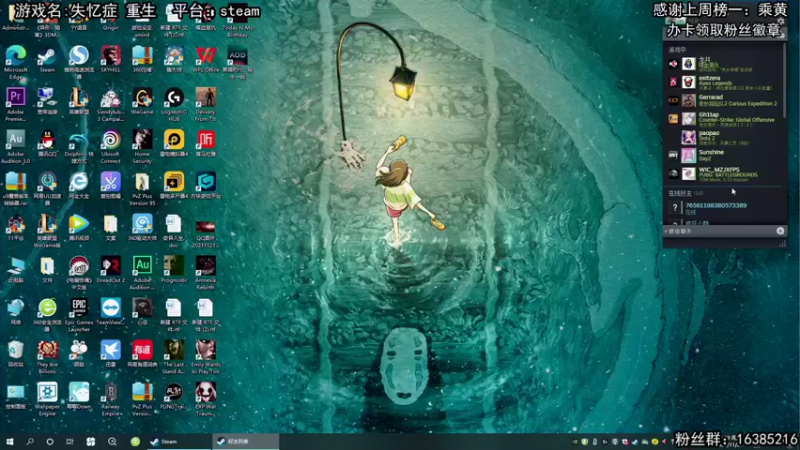Open They Are Billions shortcut
The height and width of the screenshot is (450, 800).
coord(47,357)
